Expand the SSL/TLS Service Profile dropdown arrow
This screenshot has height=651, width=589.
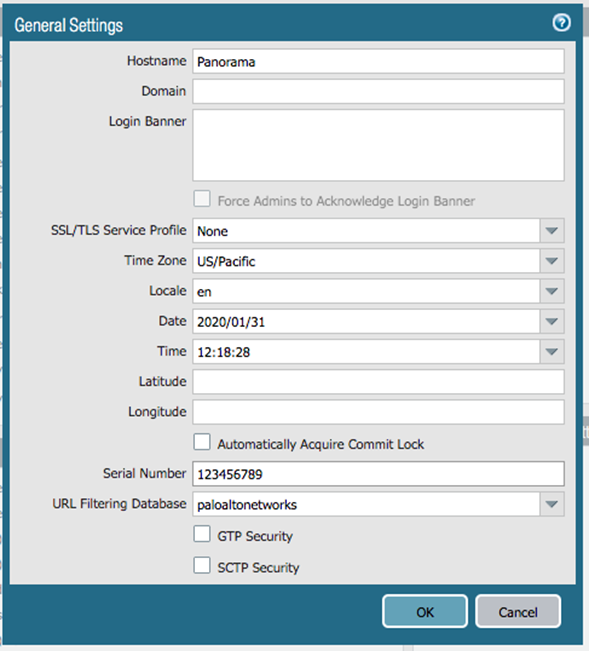552,230
